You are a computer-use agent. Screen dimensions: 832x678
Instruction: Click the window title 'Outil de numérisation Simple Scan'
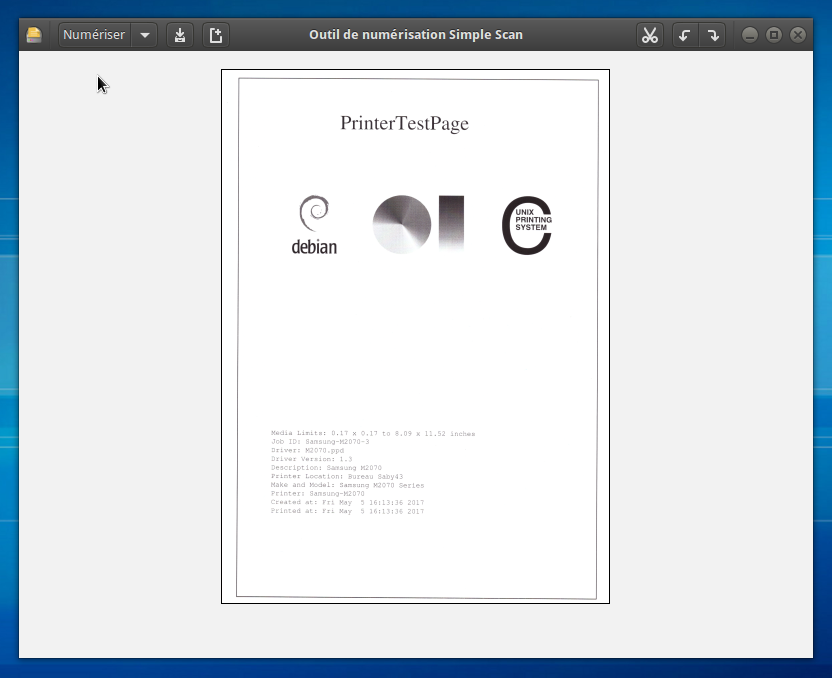click(415, 35)
